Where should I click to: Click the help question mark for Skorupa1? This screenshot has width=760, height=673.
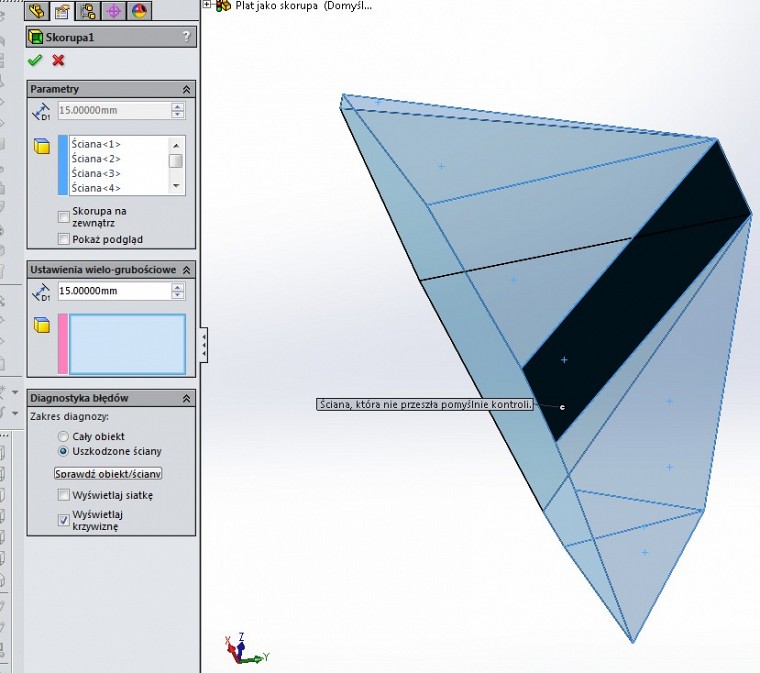(186, 38)
